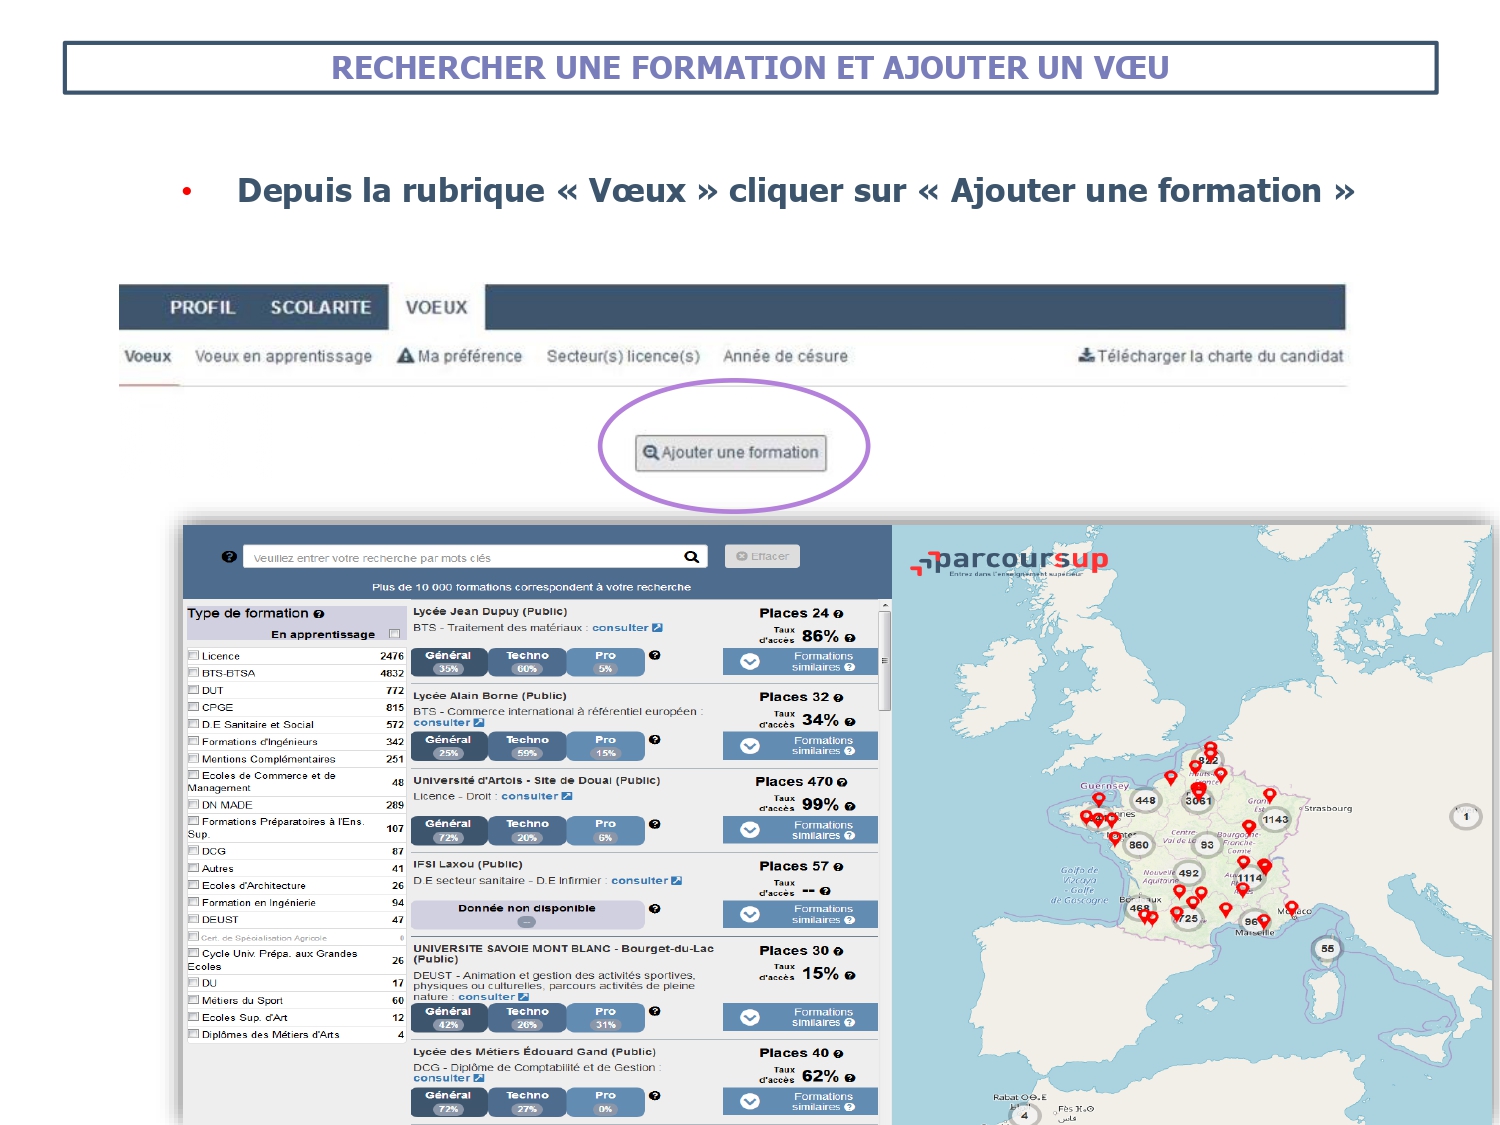
Task: Expand Formations similaires for IFSI Laxou
Action: pos(750,914)
